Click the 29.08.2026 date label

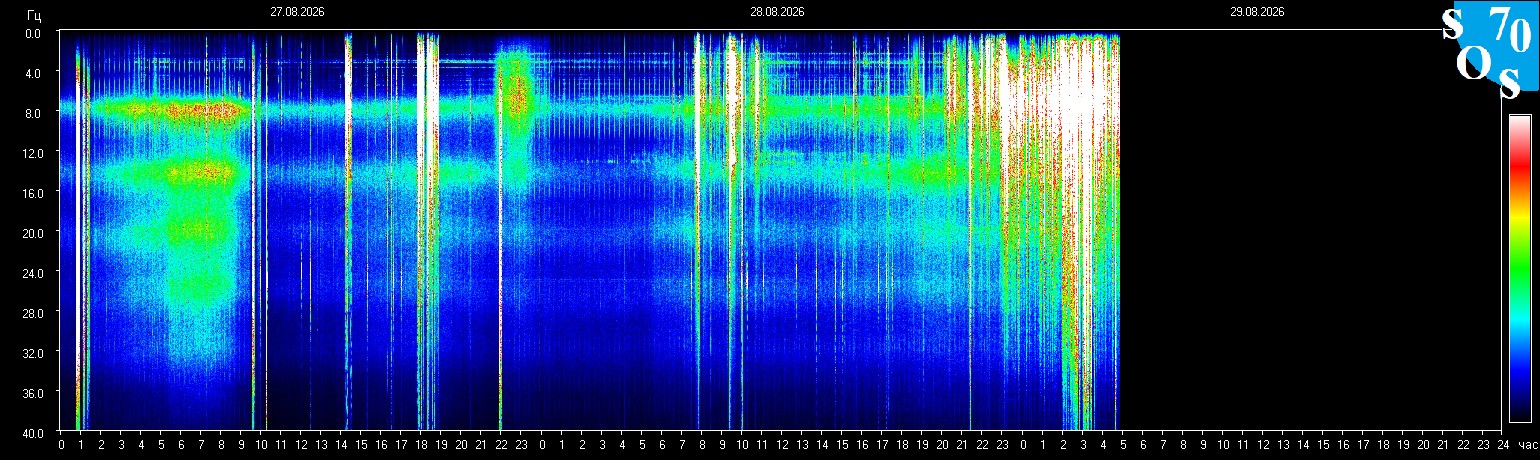point(1257,12)
